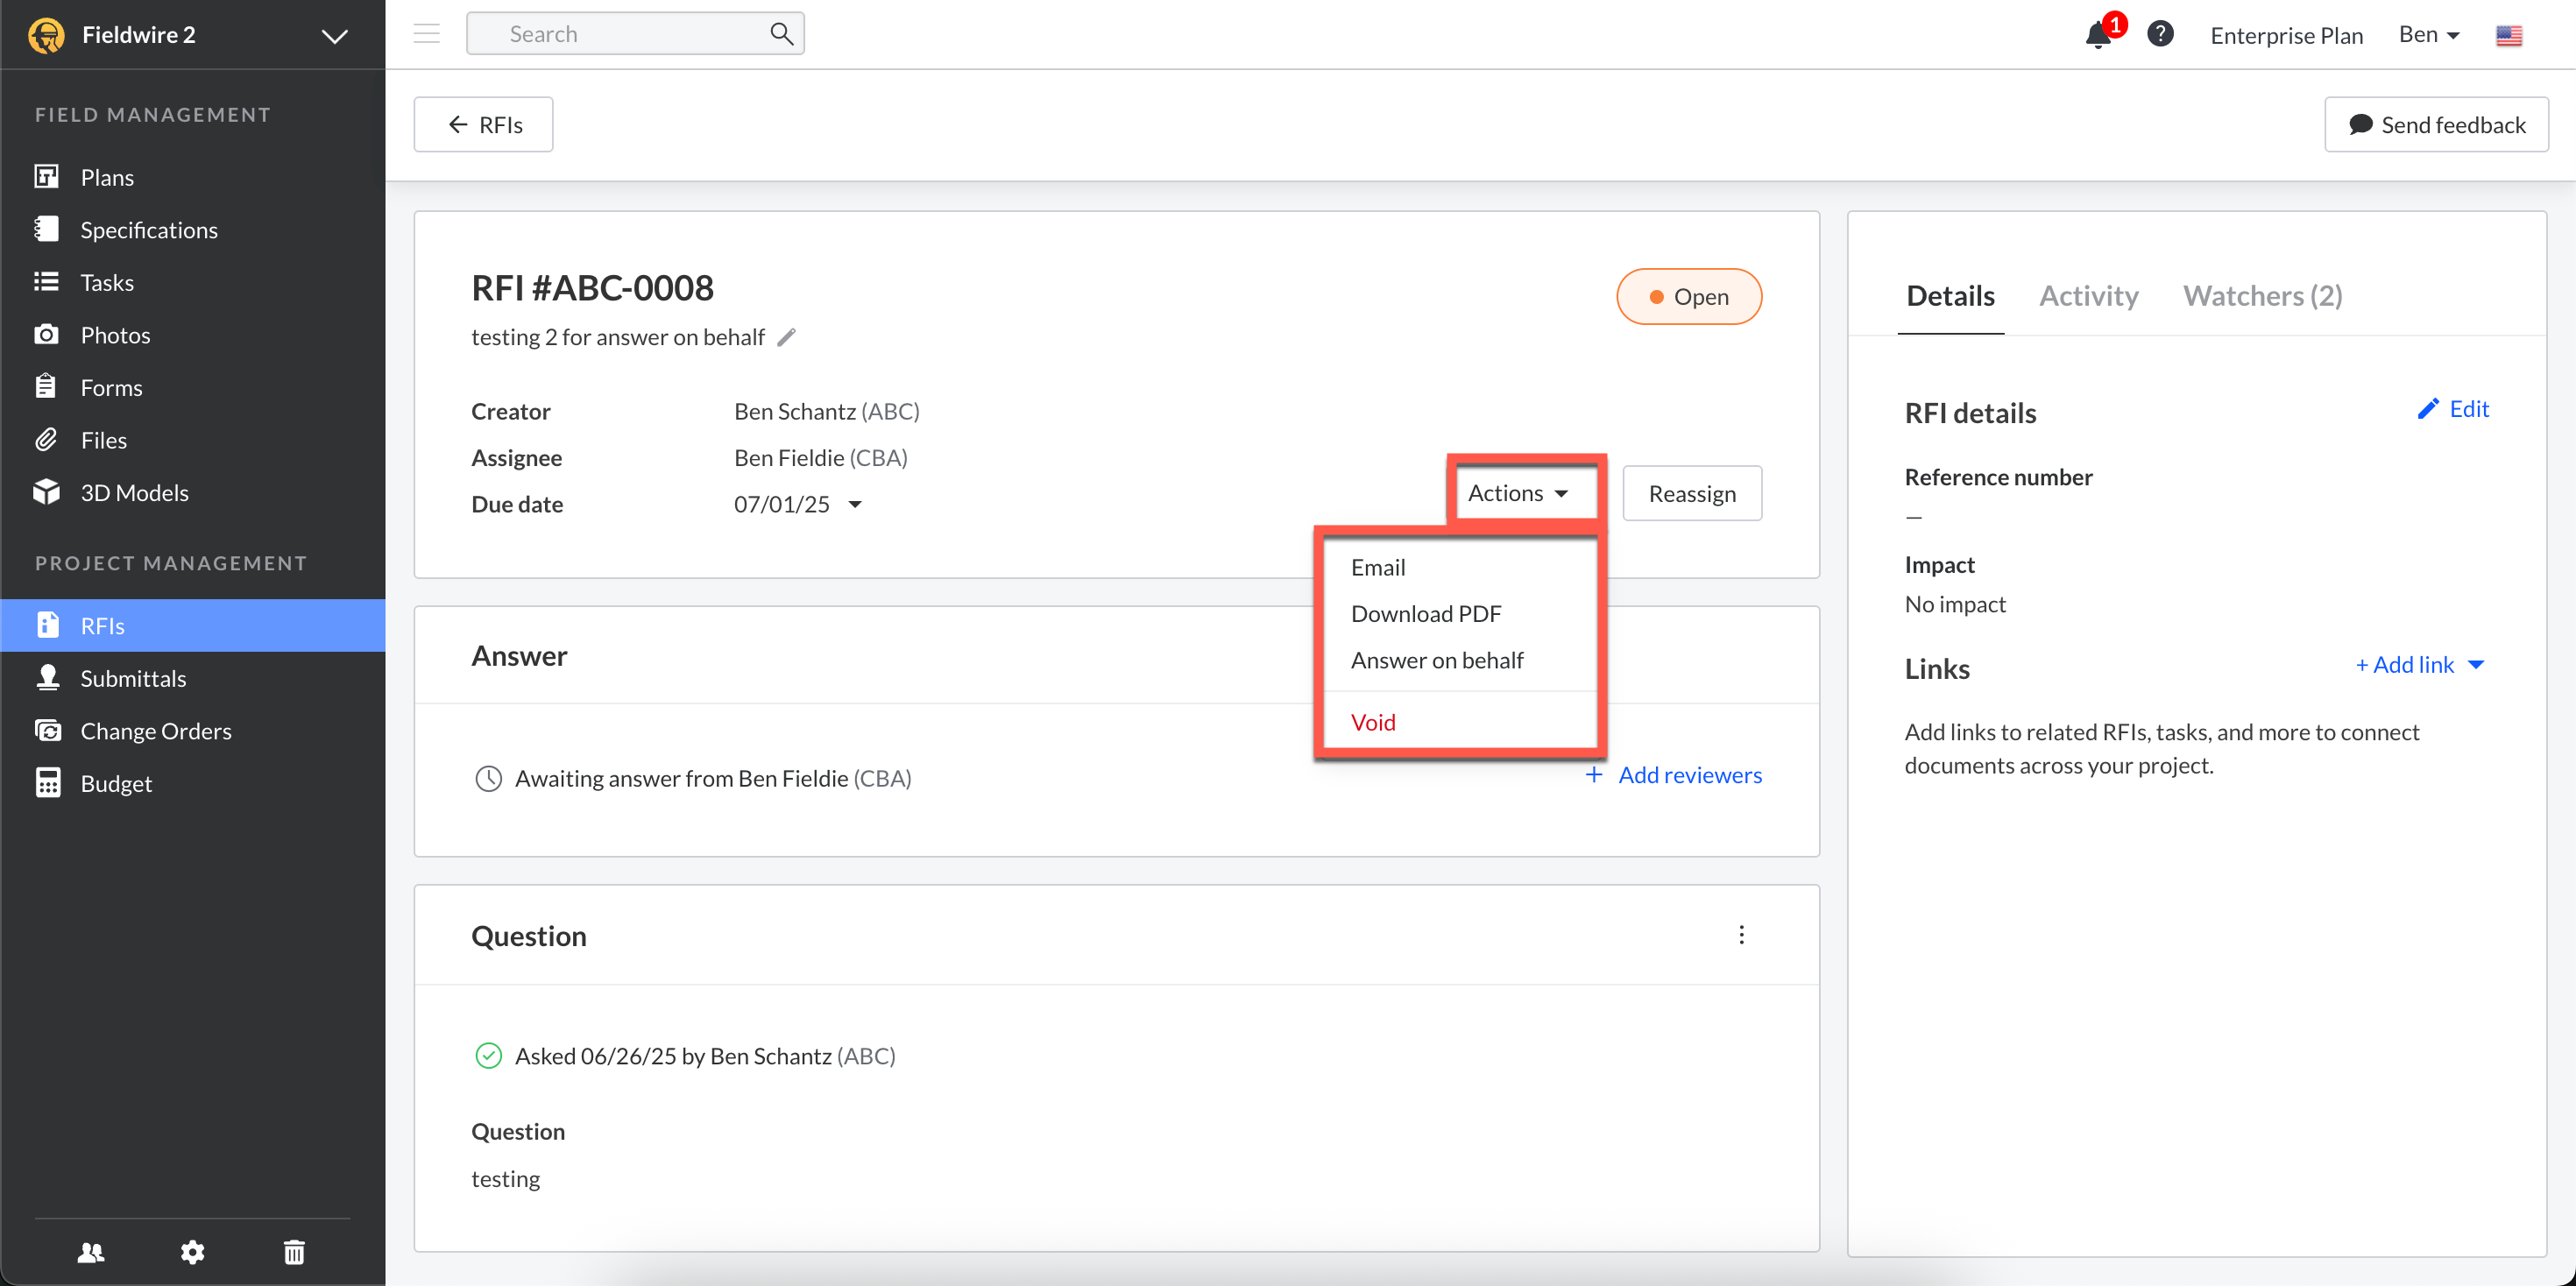Open project settings gear icon
This screenshot has width=2576, height=1286.
192,1251
